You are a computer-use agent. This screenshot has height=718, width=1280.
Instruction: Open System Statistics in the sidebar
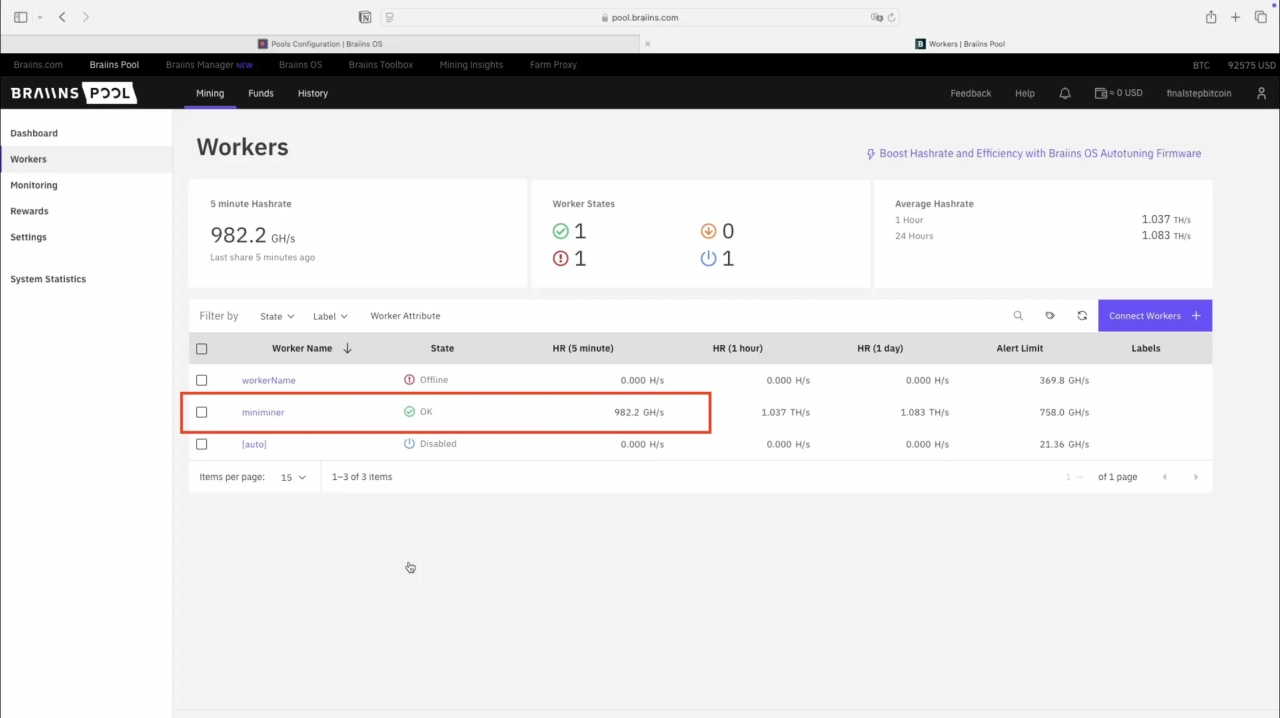(x=48, y=279)
